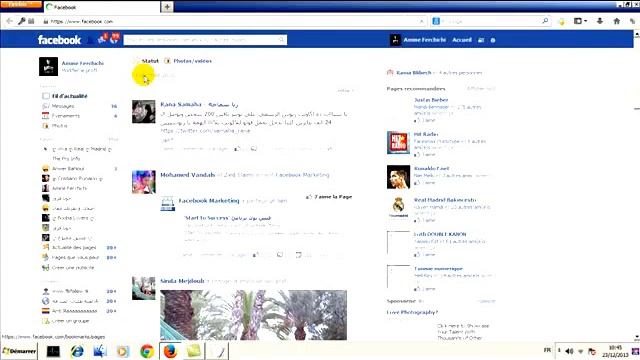This screenshot has height=360, width=640.
Task: Click the calendar icon beside Événements
Action: (x=45, y=116)
